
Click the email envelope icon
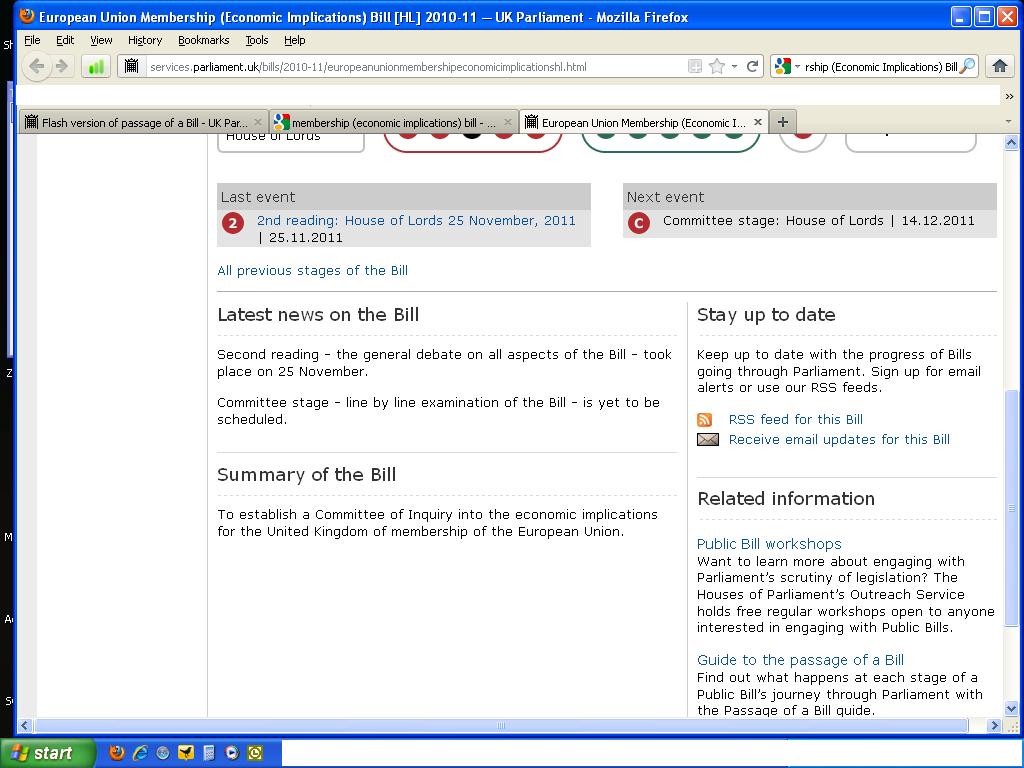pos(708,440)
